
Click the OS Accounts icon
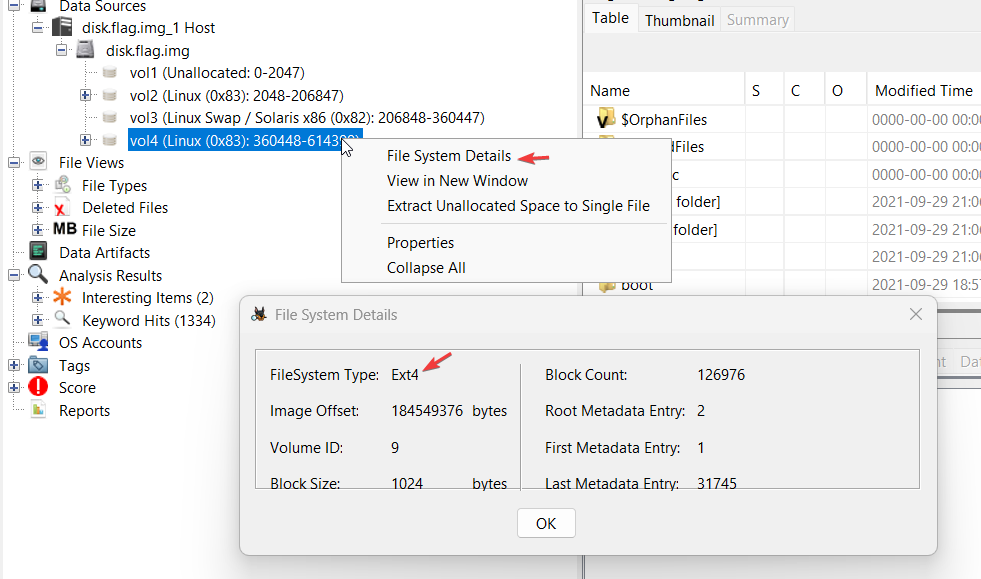38,343
